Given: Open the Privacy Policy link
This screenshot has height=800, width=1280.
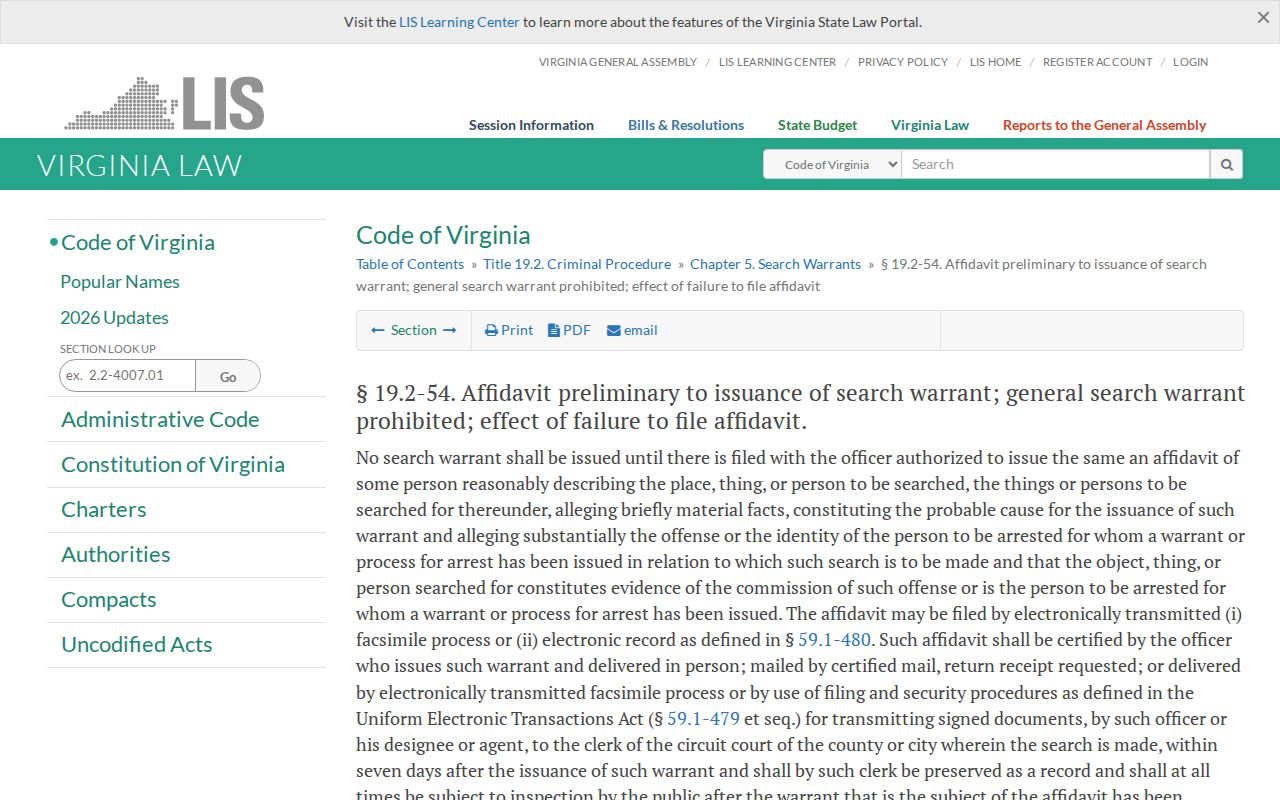Looking at the screenshot, I should tap(903, 62).
